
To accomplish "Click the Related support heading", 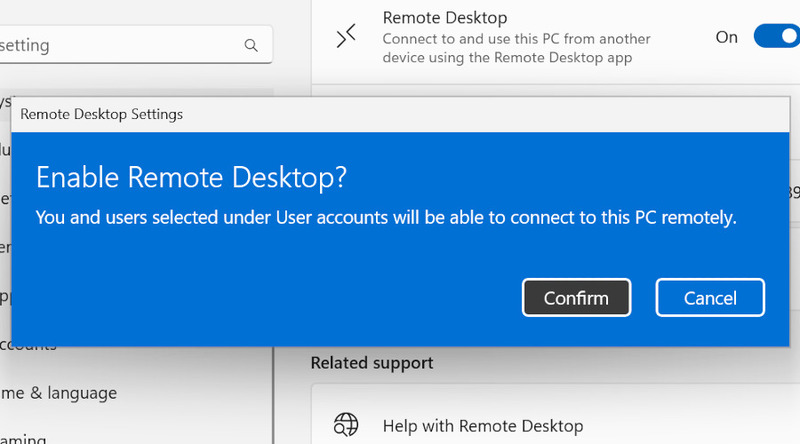I will (x=372, y=362).
